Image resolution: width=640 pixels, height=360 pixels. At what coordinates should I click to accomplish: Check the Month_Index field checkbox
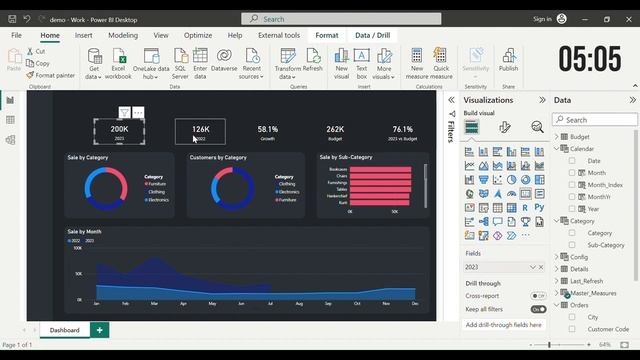pyautogui.click(x=572, y=185)
